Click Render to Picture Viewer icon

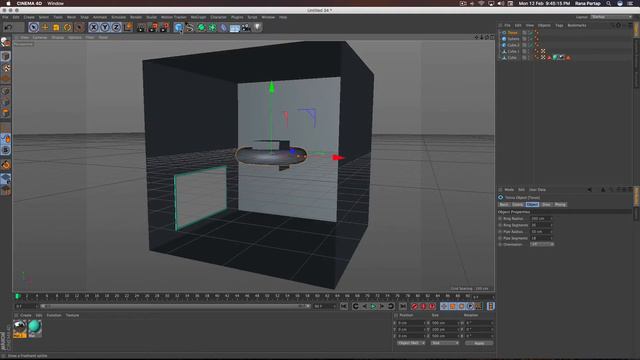tap(153, 27)
